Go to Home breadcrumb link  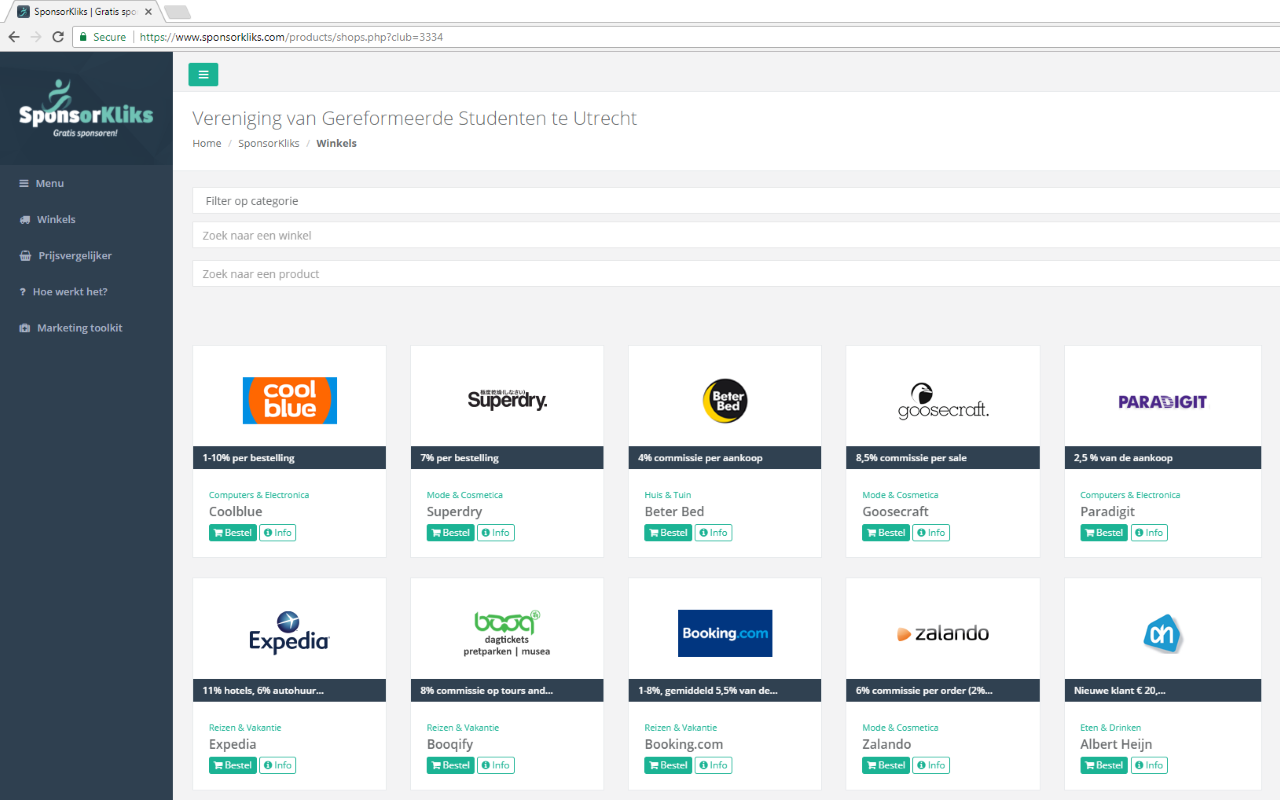pos(207,143)
